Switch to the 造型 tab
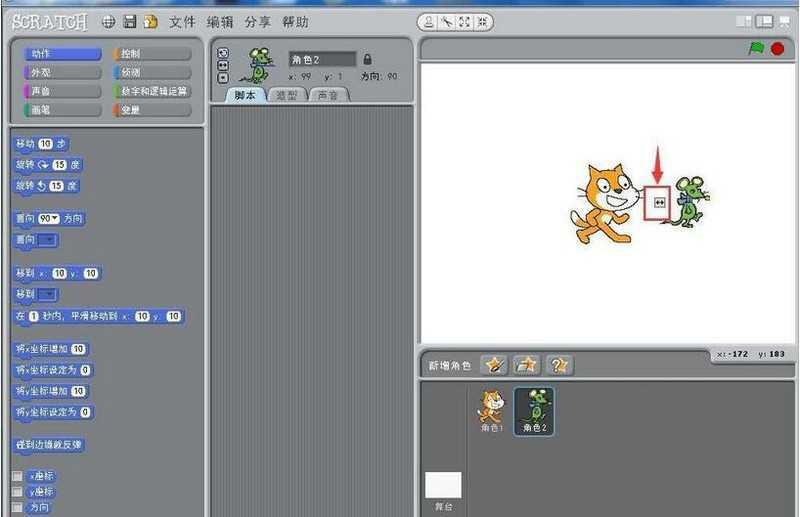800x517 pixels. point(286,95)
